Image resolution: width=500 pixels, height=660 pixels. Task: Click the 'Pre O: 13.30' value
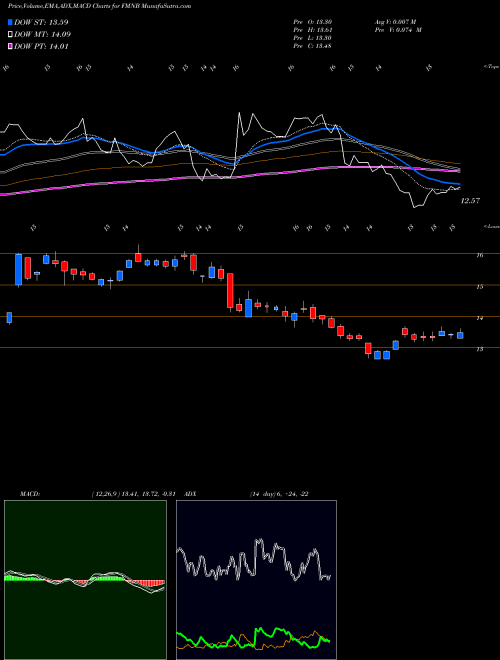point(313,22)
